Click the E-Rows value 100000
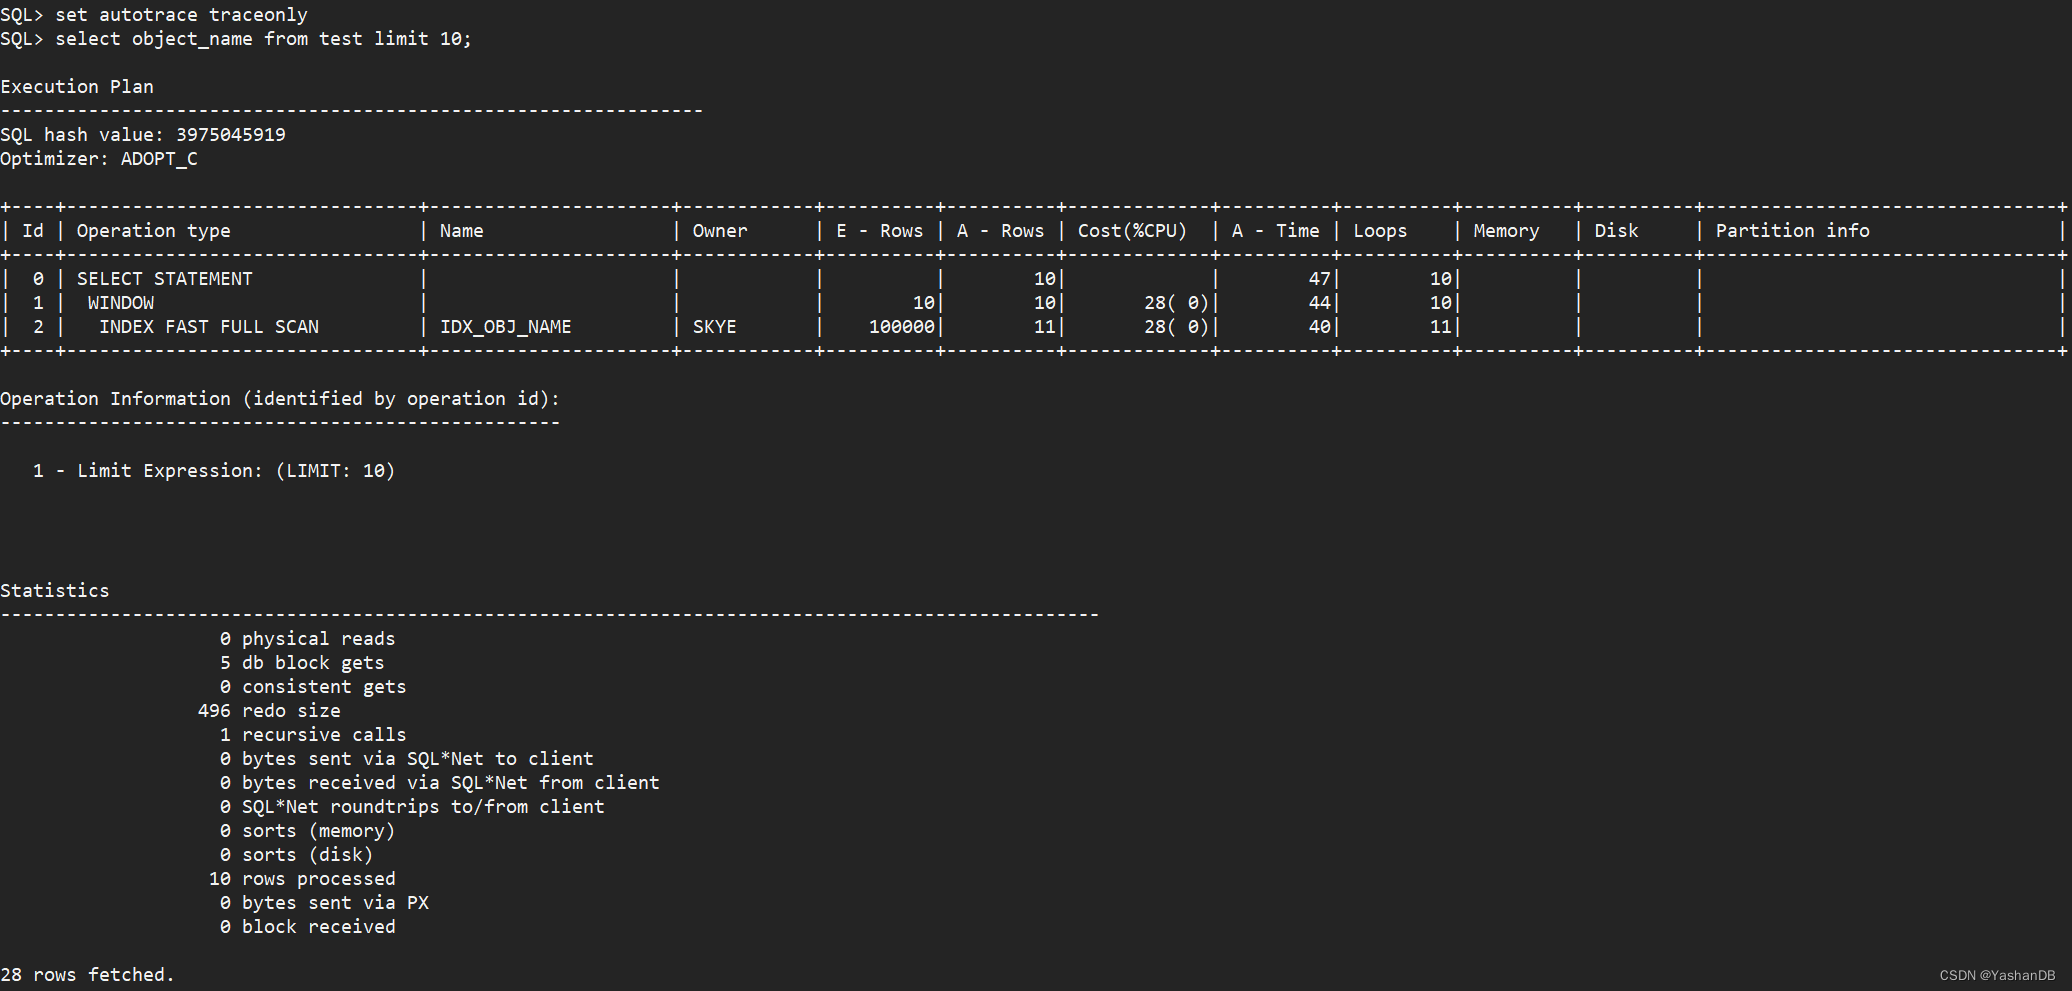 [902, 327]
